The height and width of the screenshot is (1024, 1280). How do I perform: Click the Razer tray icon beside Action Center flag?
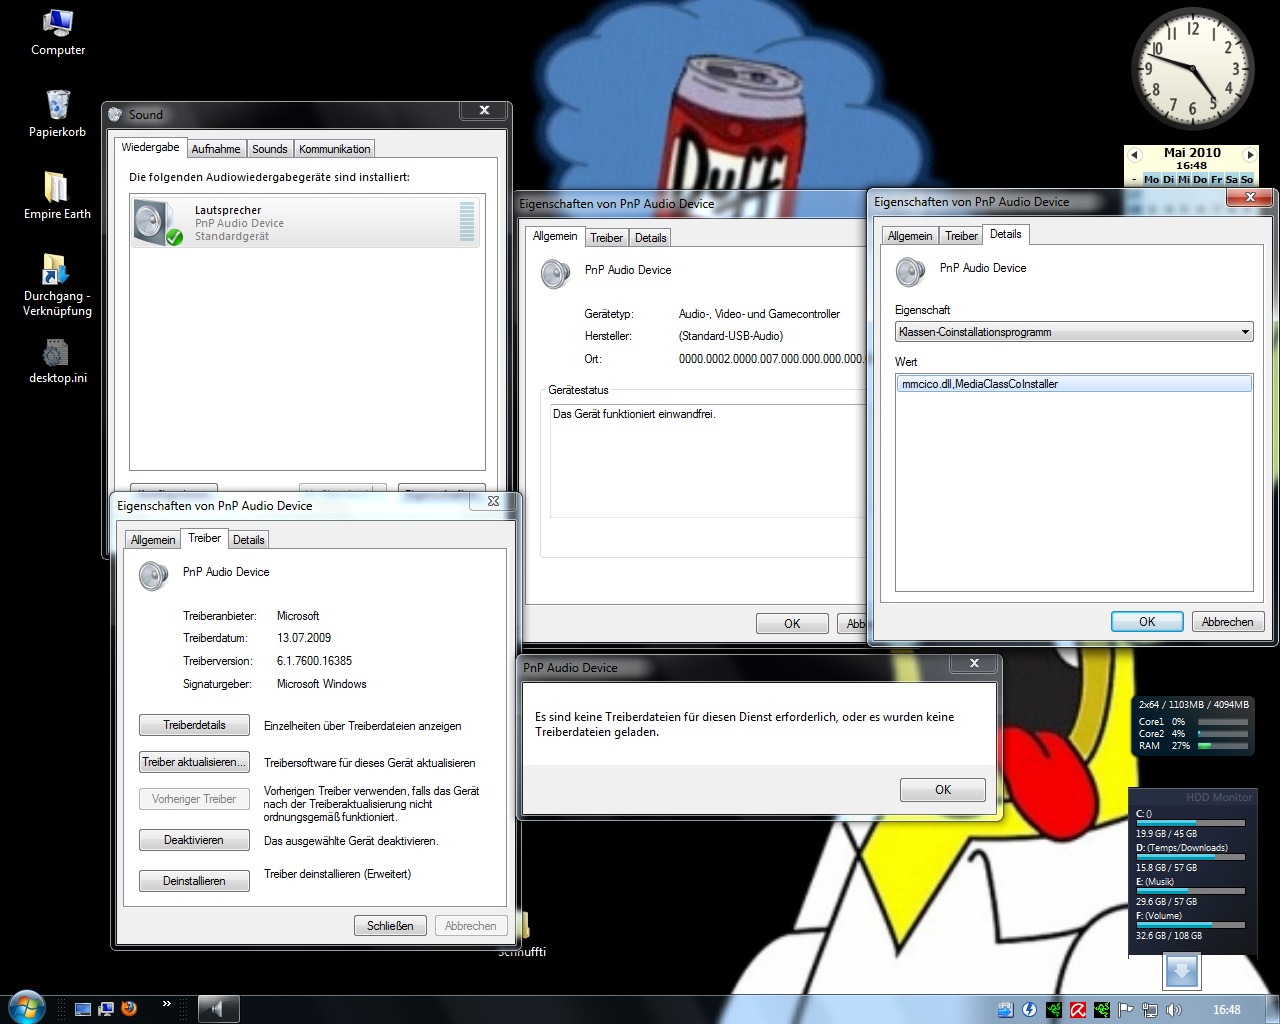coord(1101,1010)
